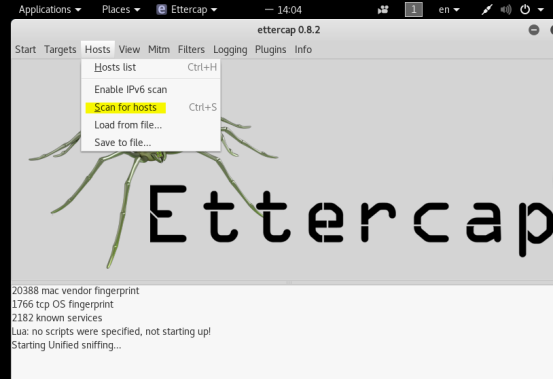Screen dimensions: 554x380
Task: Open the Places dropdown in top bar
Action: 121,10
